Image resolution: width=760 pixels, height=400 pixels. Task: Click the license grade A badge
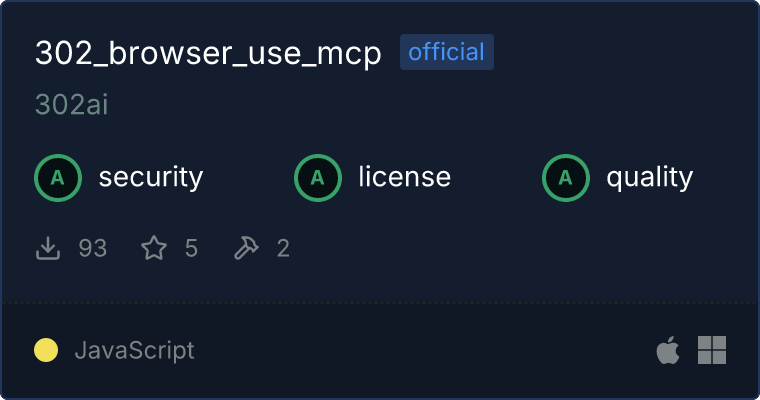pyautogui.click(x=317, y=178)
